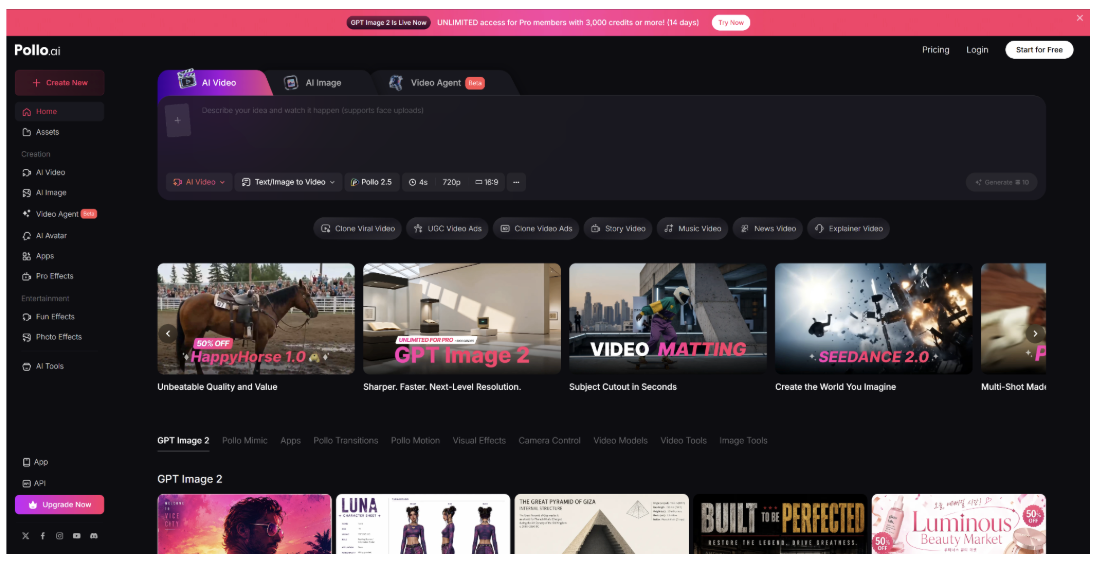Open Fun Effects in the sidebar

pyautogui.click(x=59, y=317)
